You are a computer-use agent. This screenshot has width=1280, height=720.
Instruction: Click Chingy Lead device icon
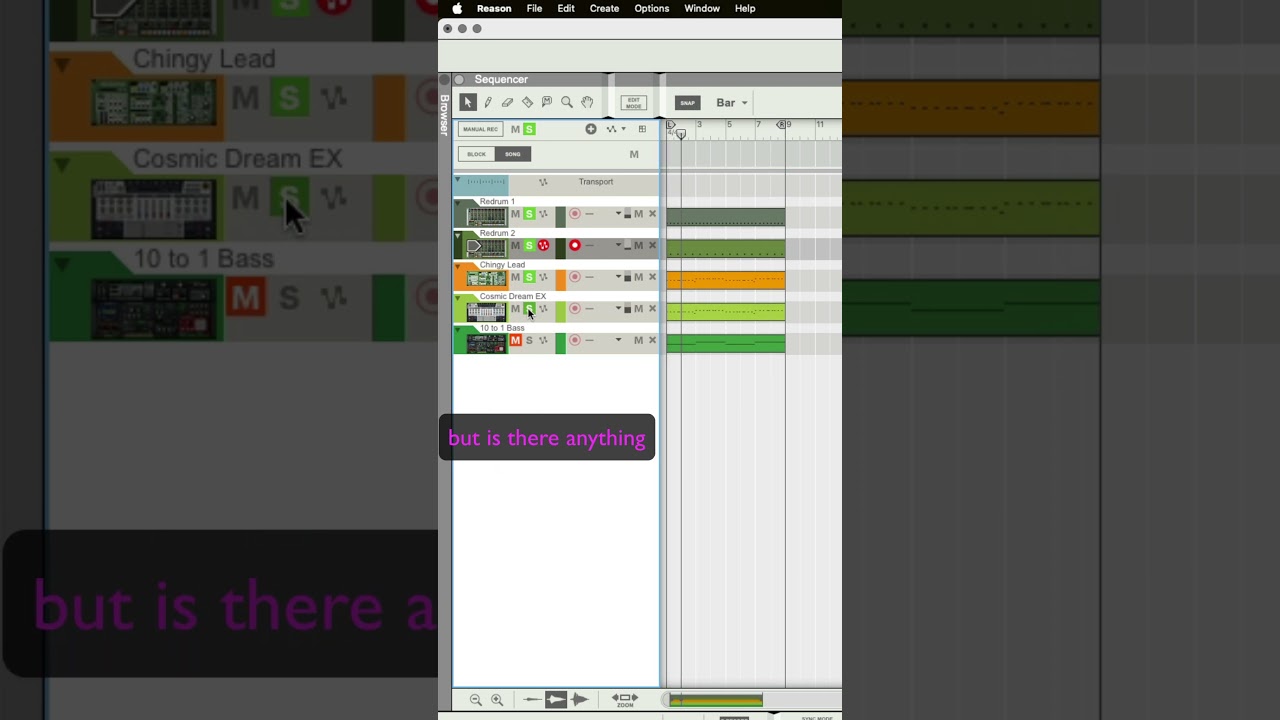click(x=486, y=278)
